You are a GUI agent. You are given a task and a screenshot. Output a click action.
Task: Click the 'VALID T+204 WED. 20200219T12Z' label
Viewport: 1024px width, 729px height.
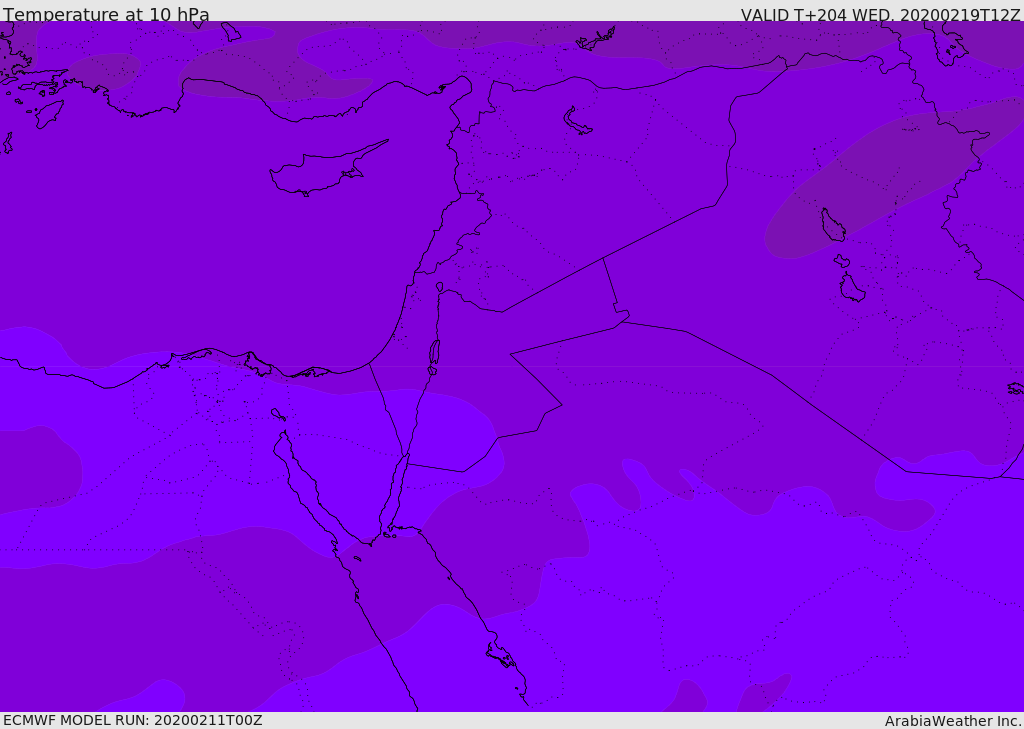[x=880, y=14]
